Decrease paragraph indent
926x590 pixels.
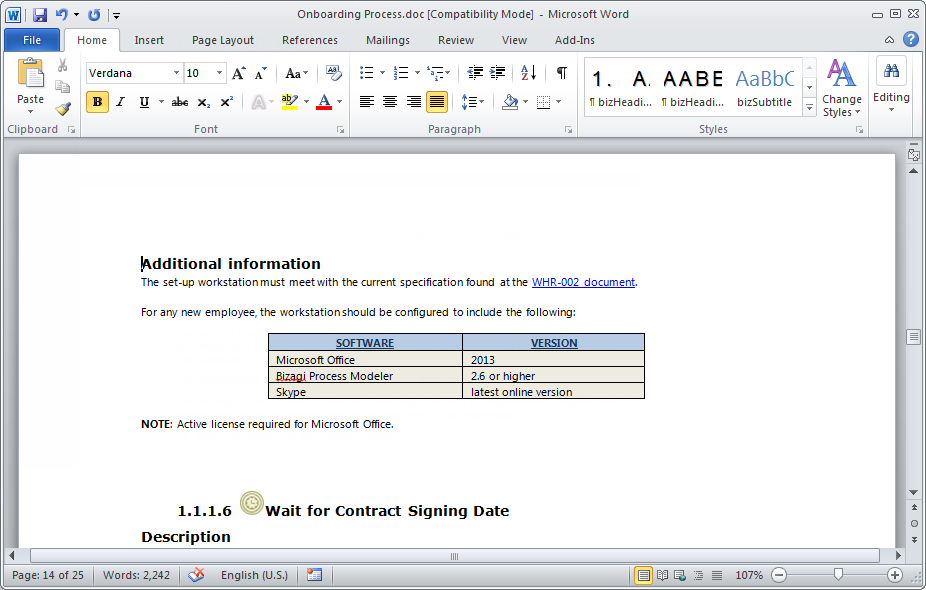(x=475, y=73)
